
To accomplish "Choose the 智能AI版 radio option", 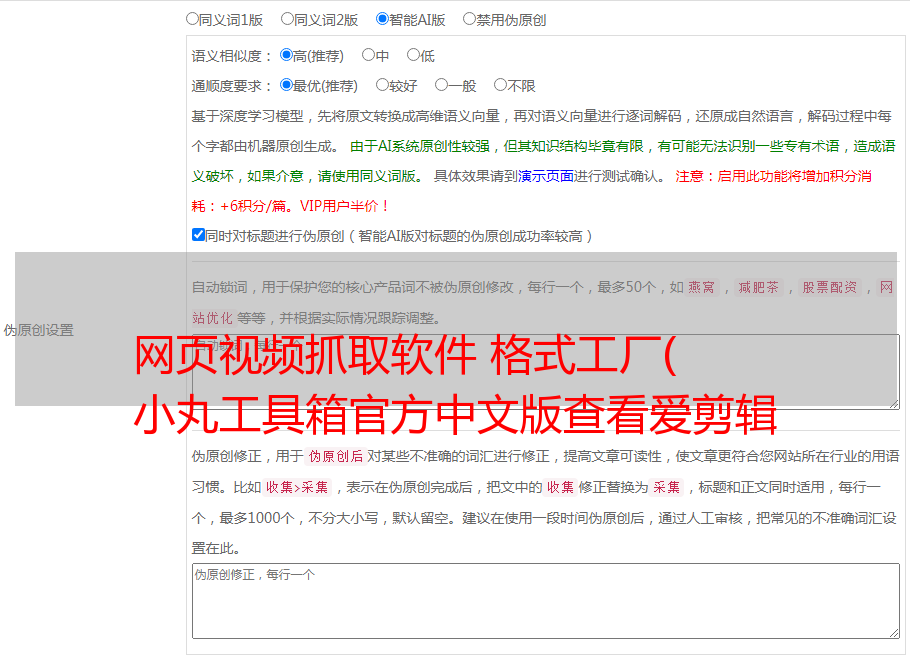I will pyautogui.click(x=382, y=18).
